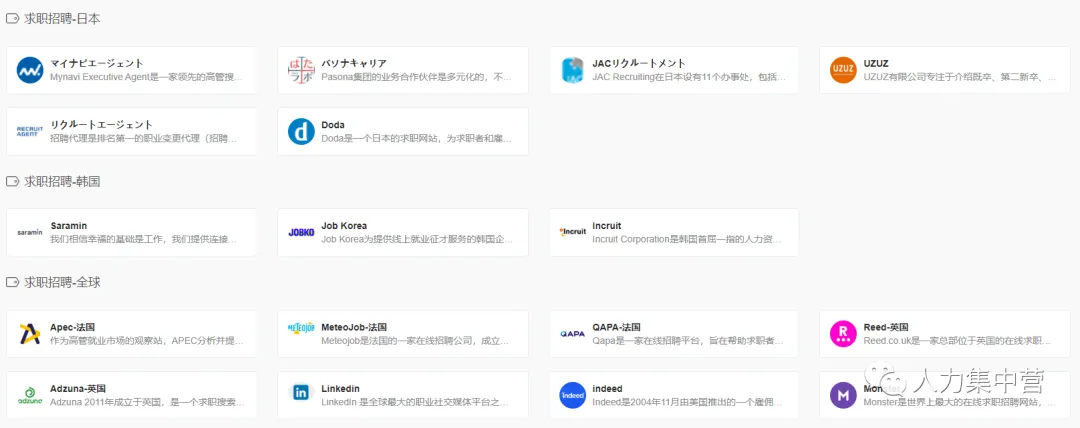
Task: Select the 求职招聘-全球 section heading
Action: pos(63,283)
